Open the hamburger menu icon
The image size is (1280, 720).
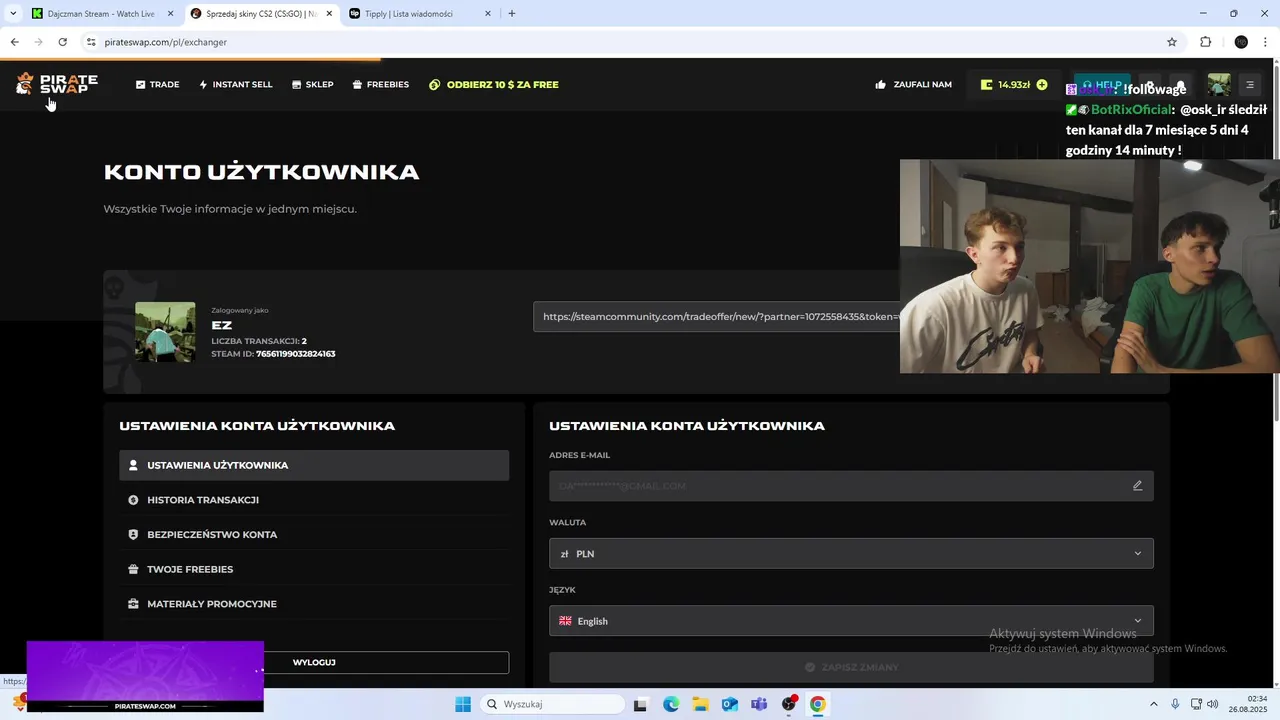click(1249, 85)
